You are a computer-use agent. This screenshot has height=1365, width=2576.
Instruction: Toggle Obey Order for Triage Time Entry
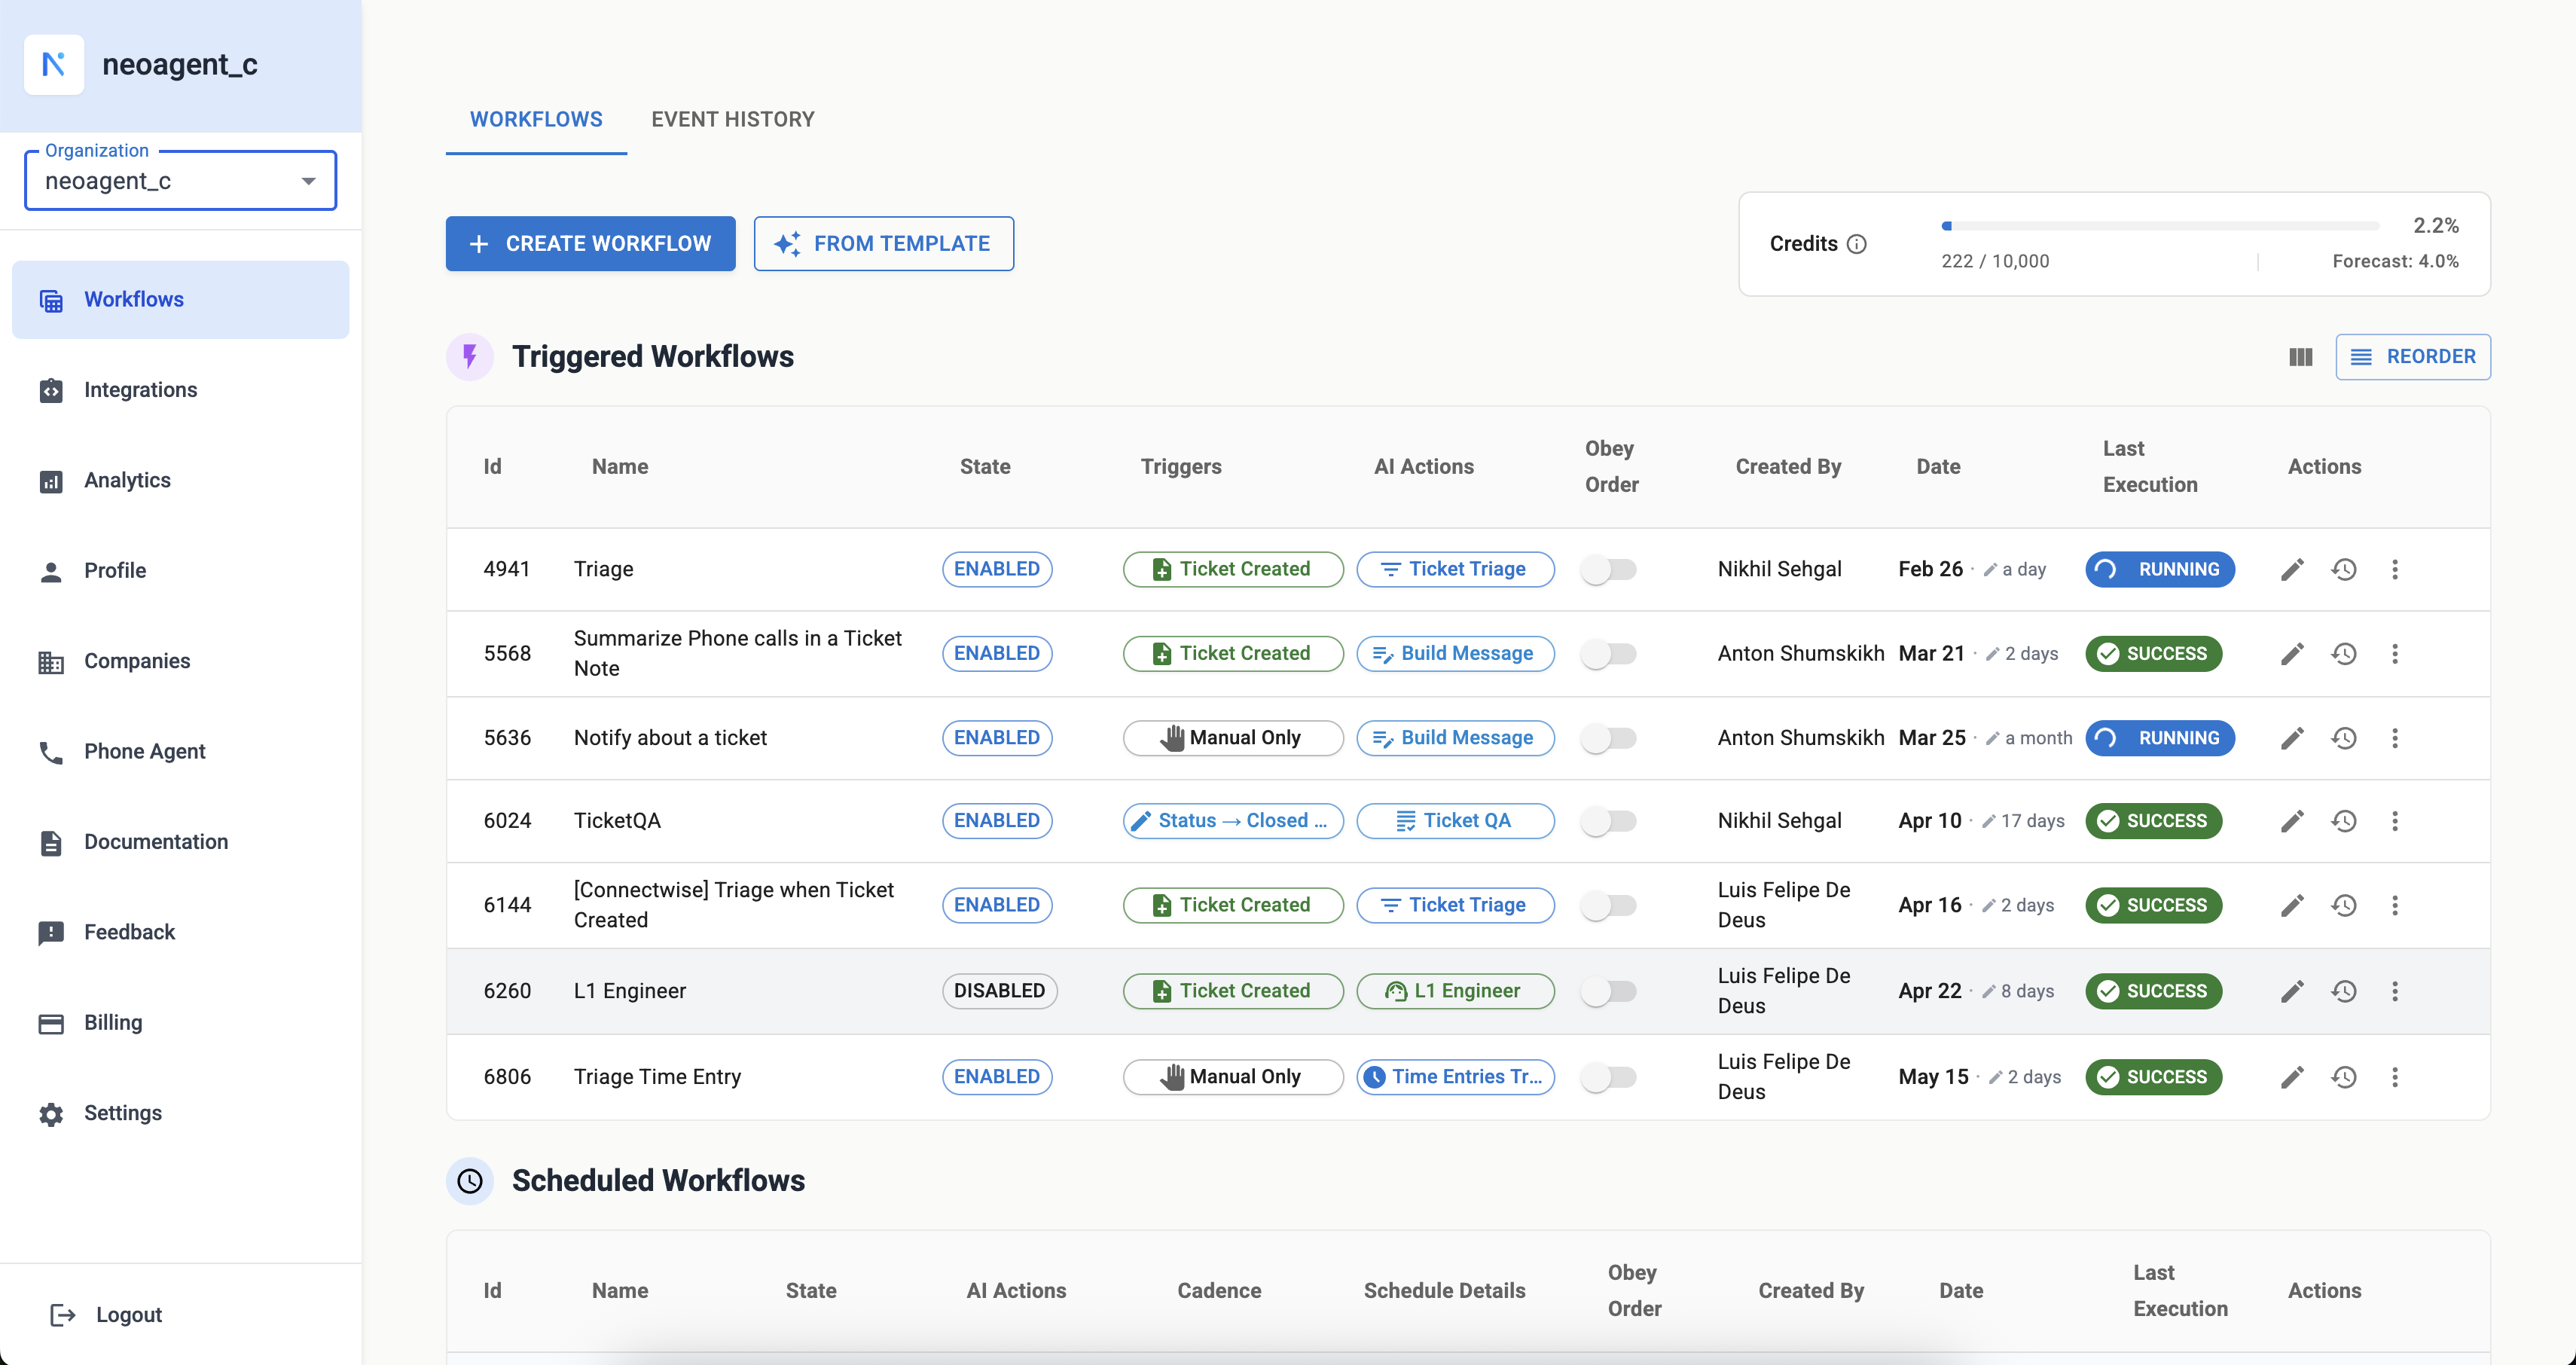click(1608, 1077)
